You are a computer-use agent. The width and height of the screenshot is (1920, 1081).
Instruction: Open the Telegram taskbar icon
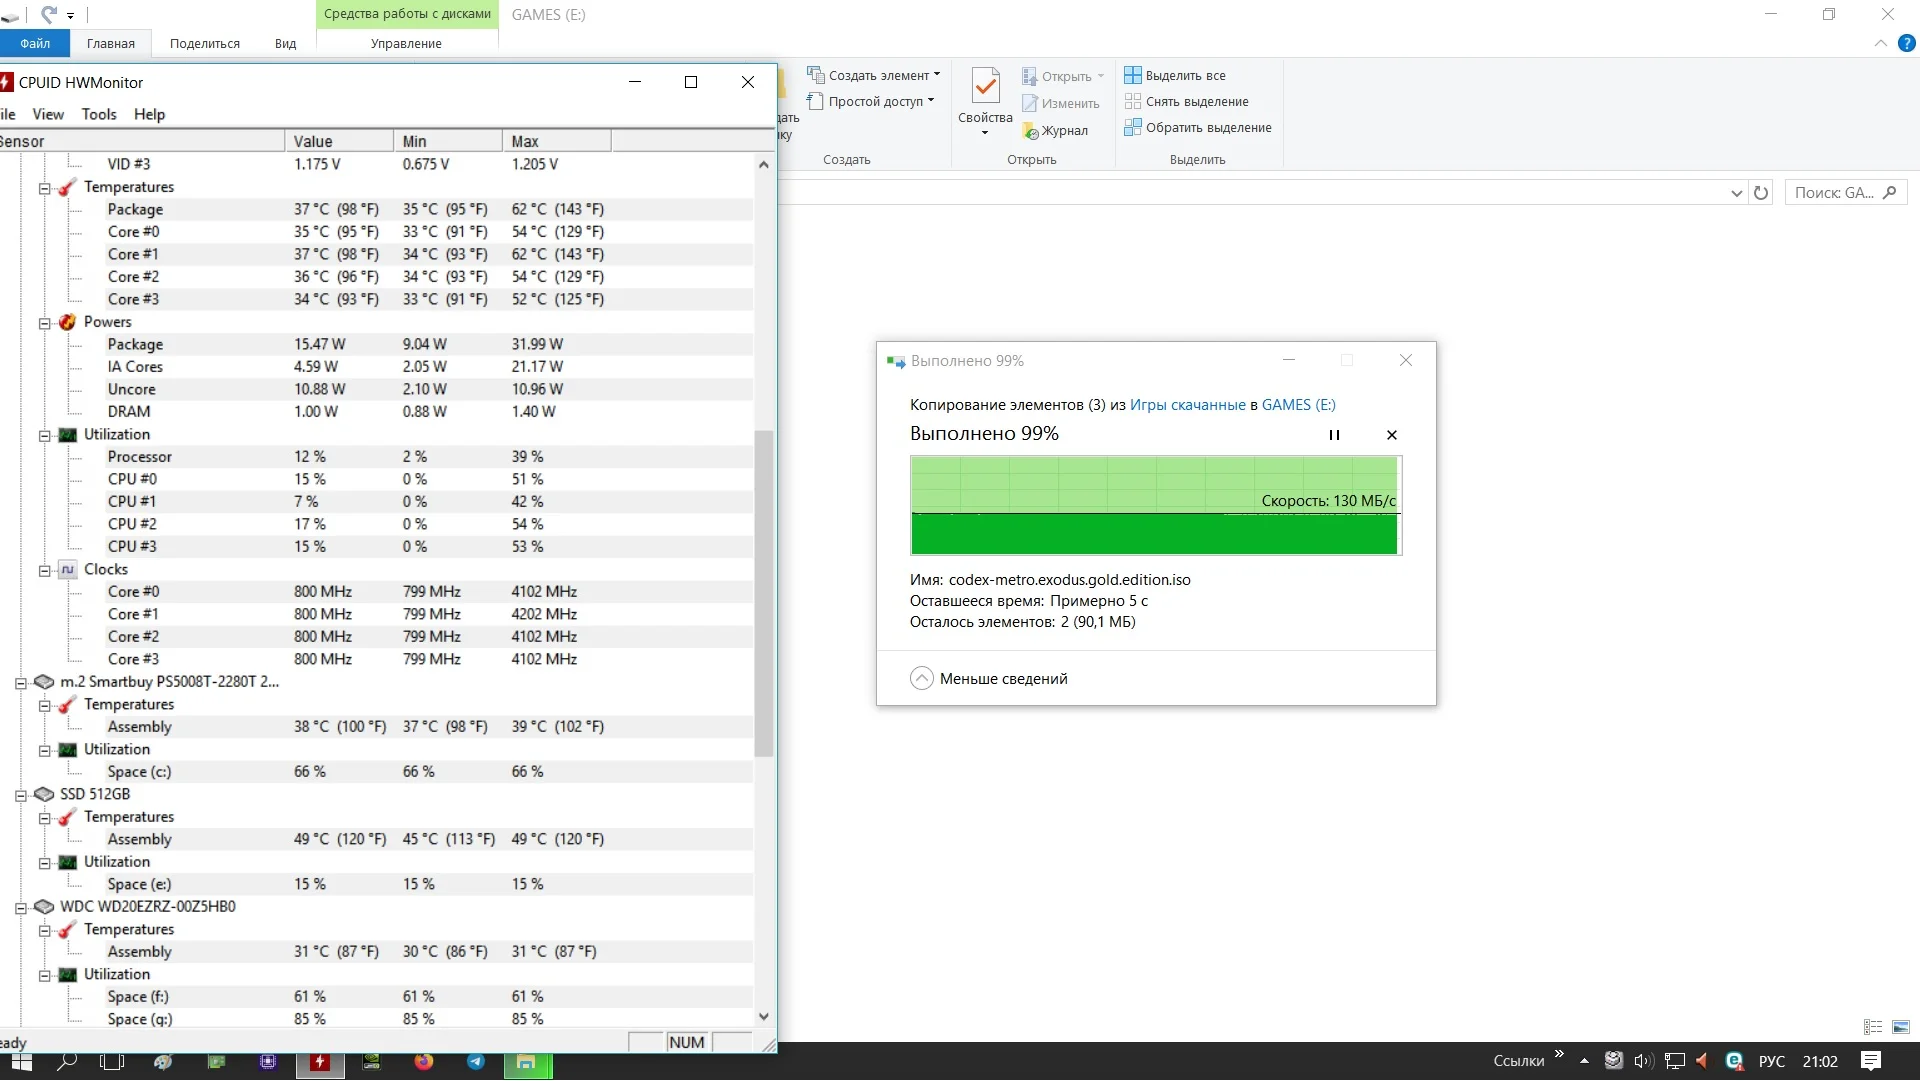pyautogui.click(x=476, y=1062)
